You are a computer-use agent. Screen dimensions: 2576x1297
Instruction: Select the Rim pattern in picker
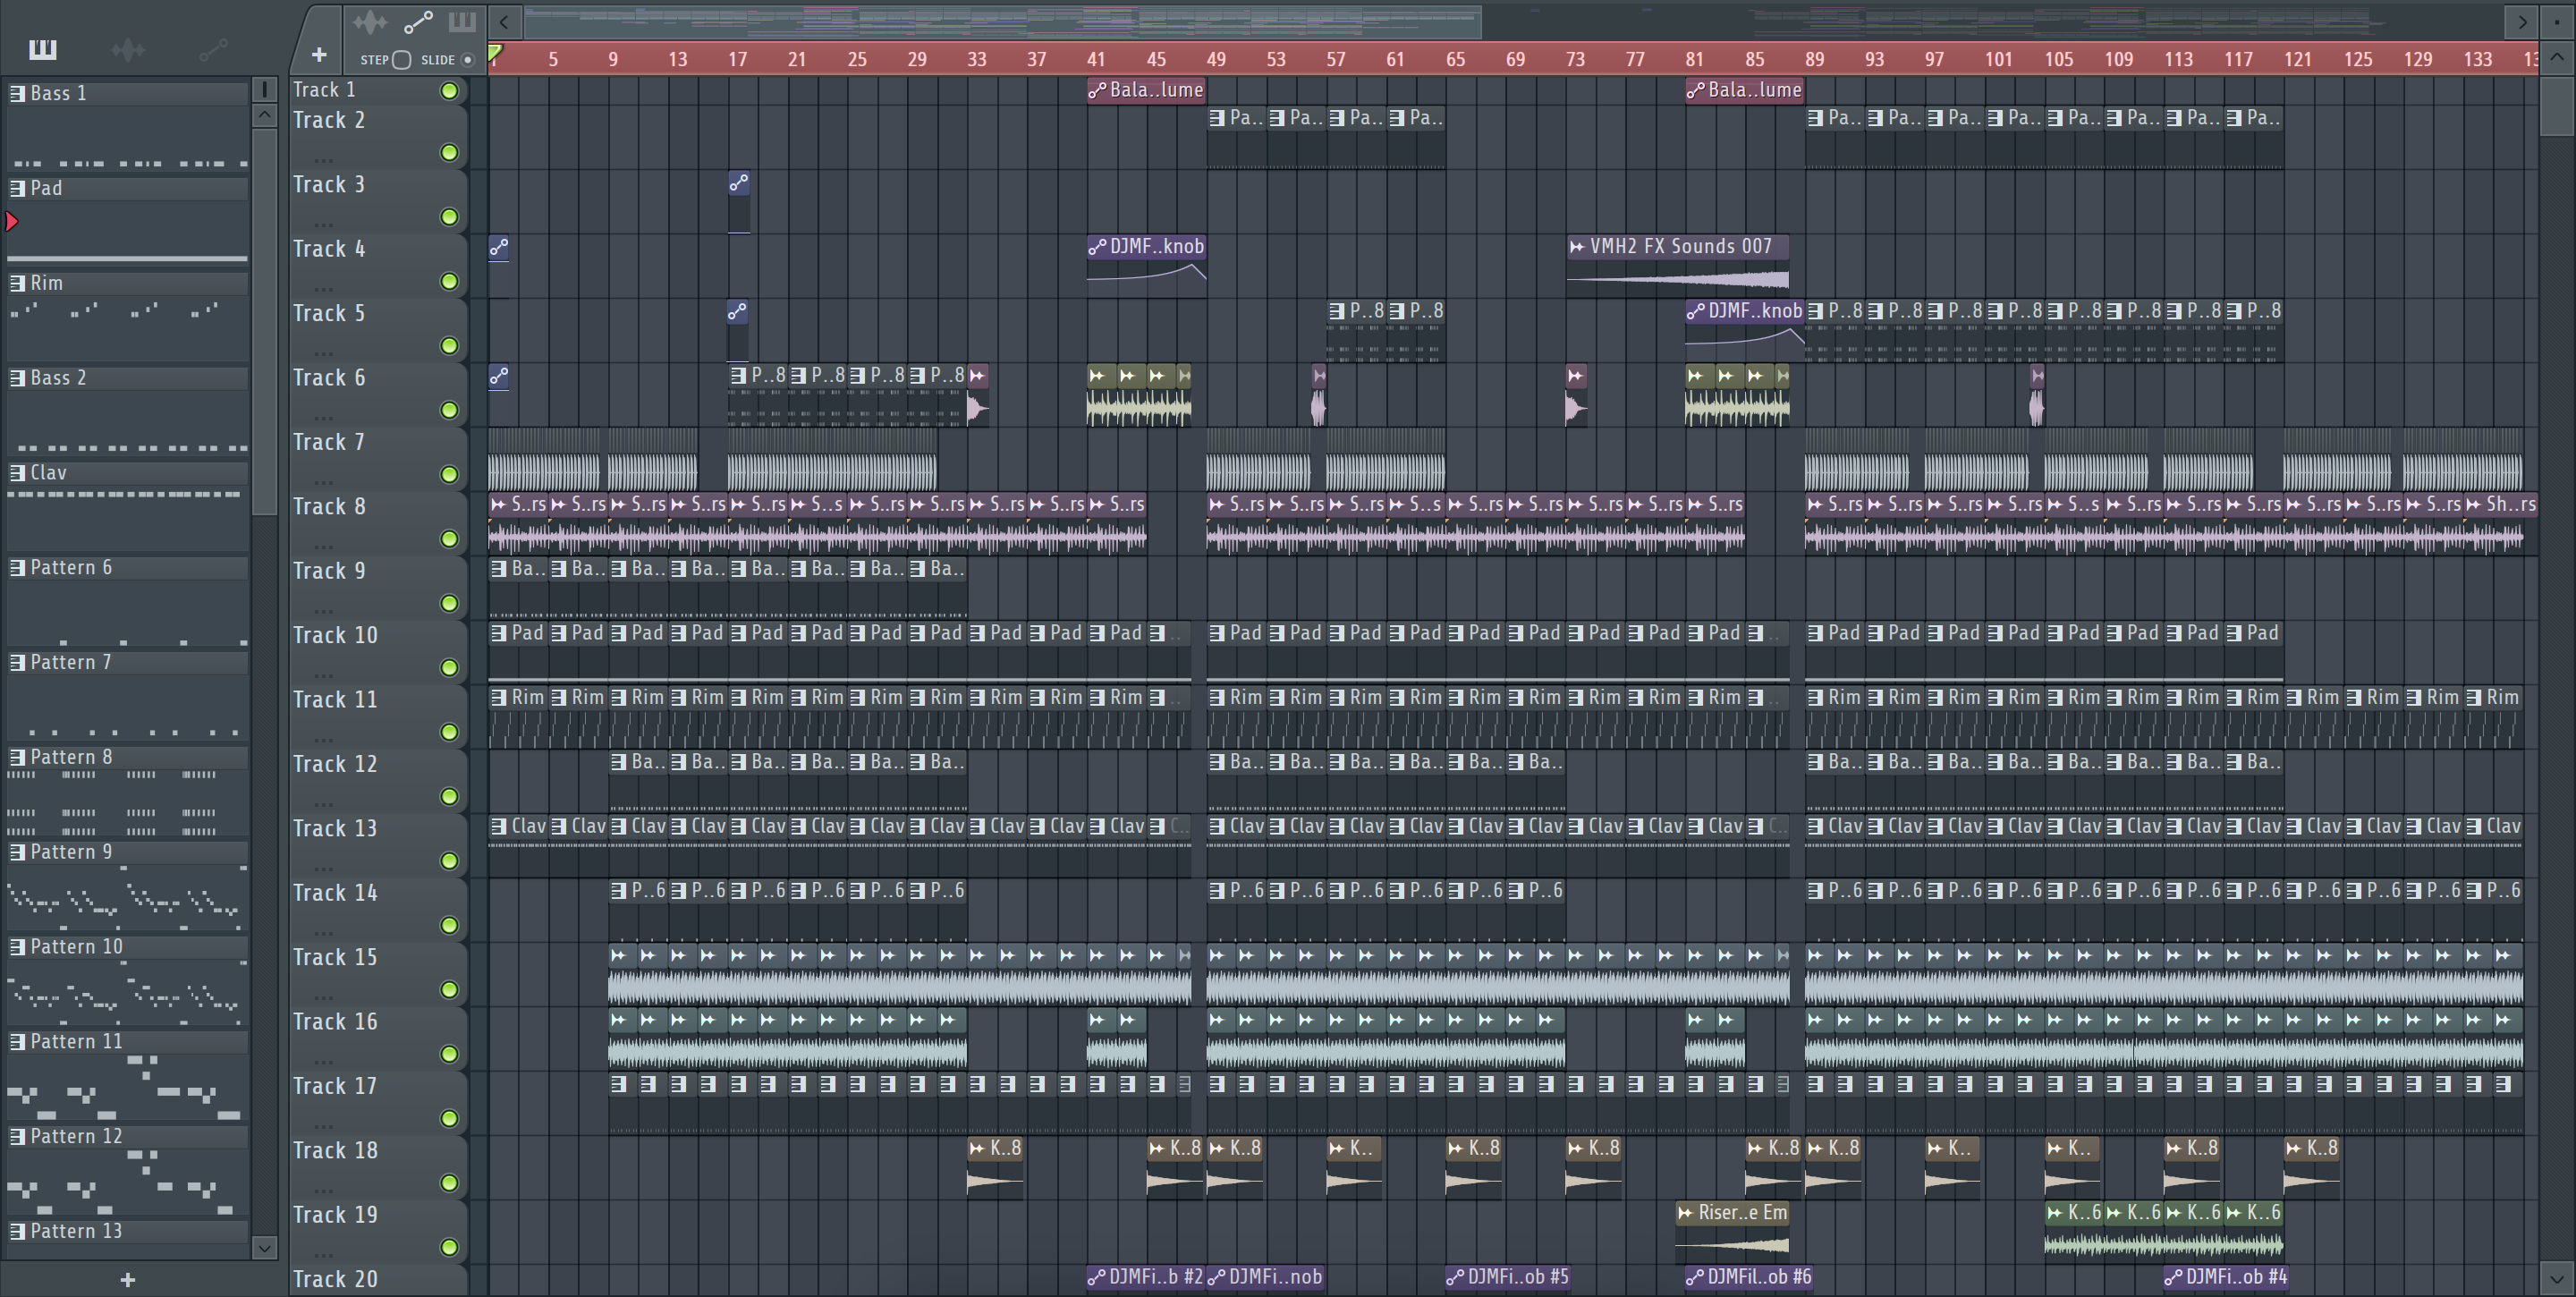coord(128,284)
